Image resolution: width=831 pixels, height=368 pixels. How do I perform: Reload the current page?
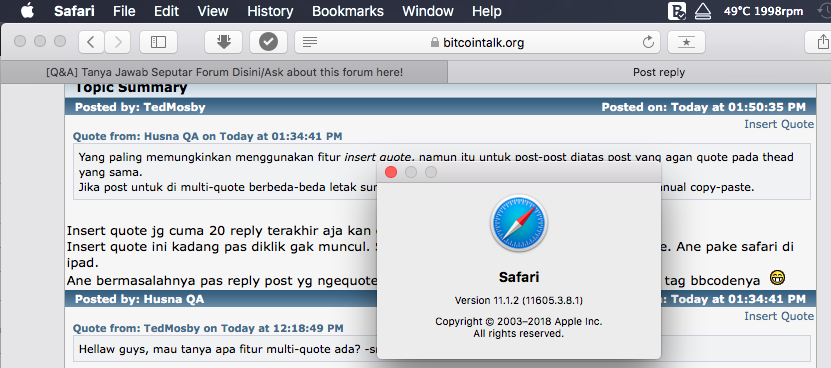coord(648,42)
